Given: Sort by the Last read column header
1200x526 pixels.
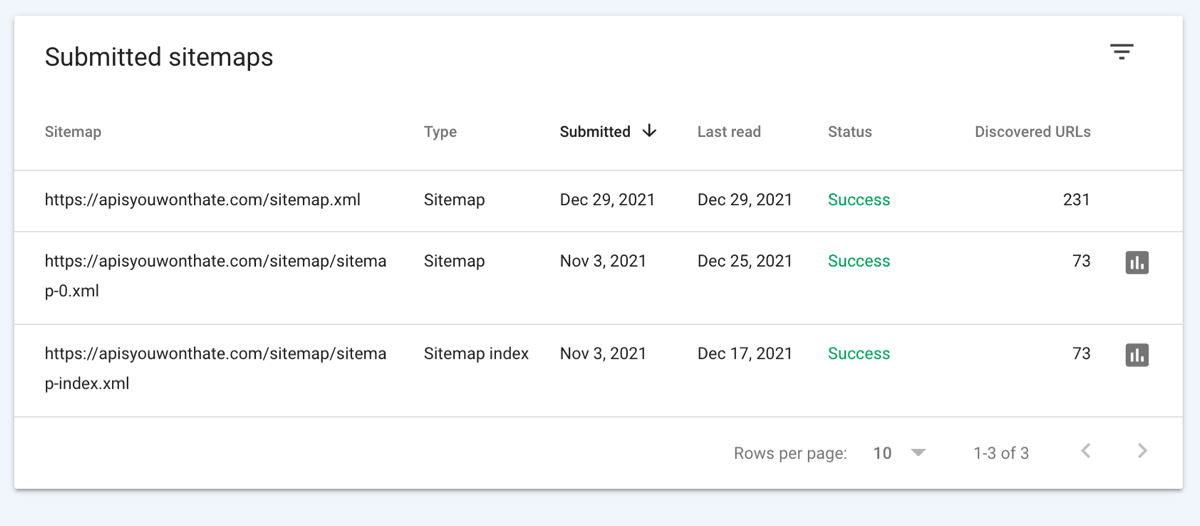Looking at the screenshot, I should (729, 132).
